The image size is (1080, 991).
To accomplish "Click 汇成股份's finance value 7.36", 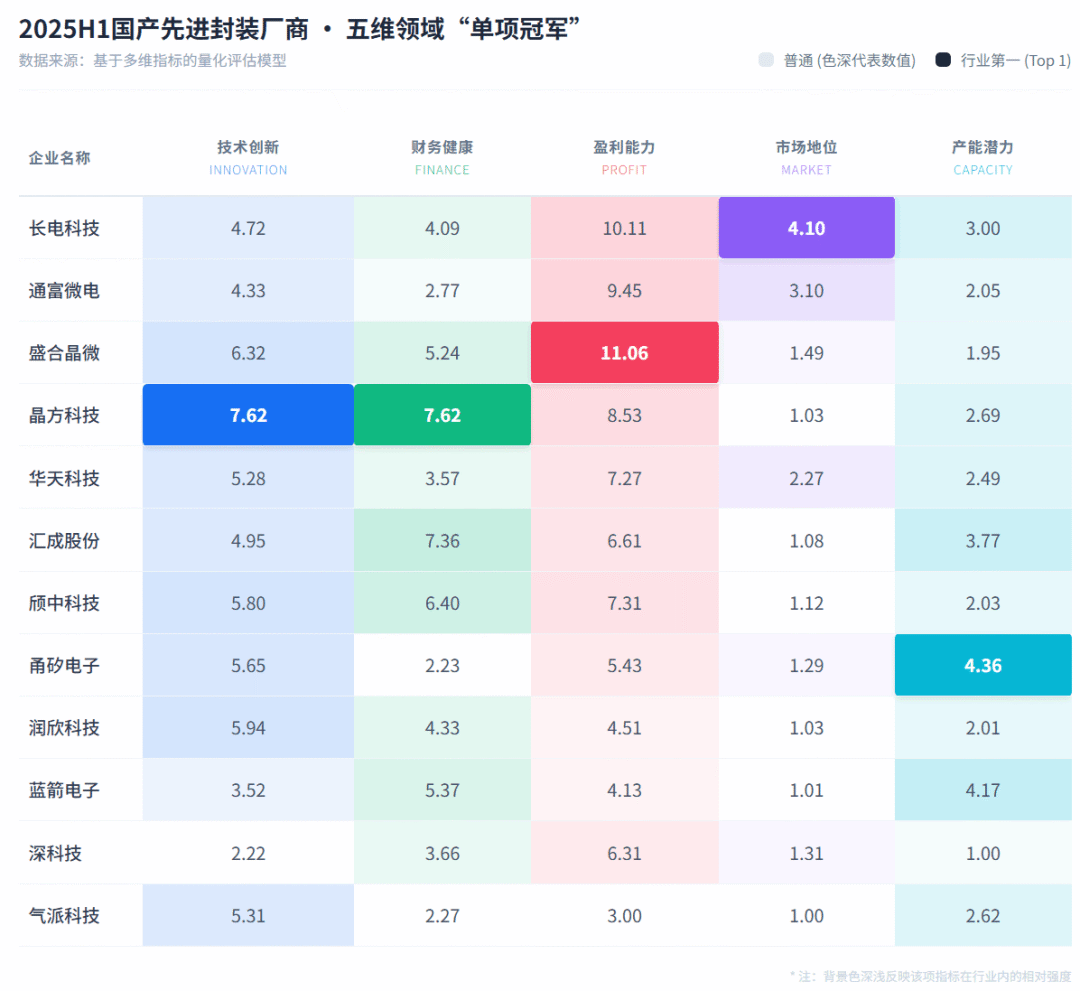I will tap(442, 541).
